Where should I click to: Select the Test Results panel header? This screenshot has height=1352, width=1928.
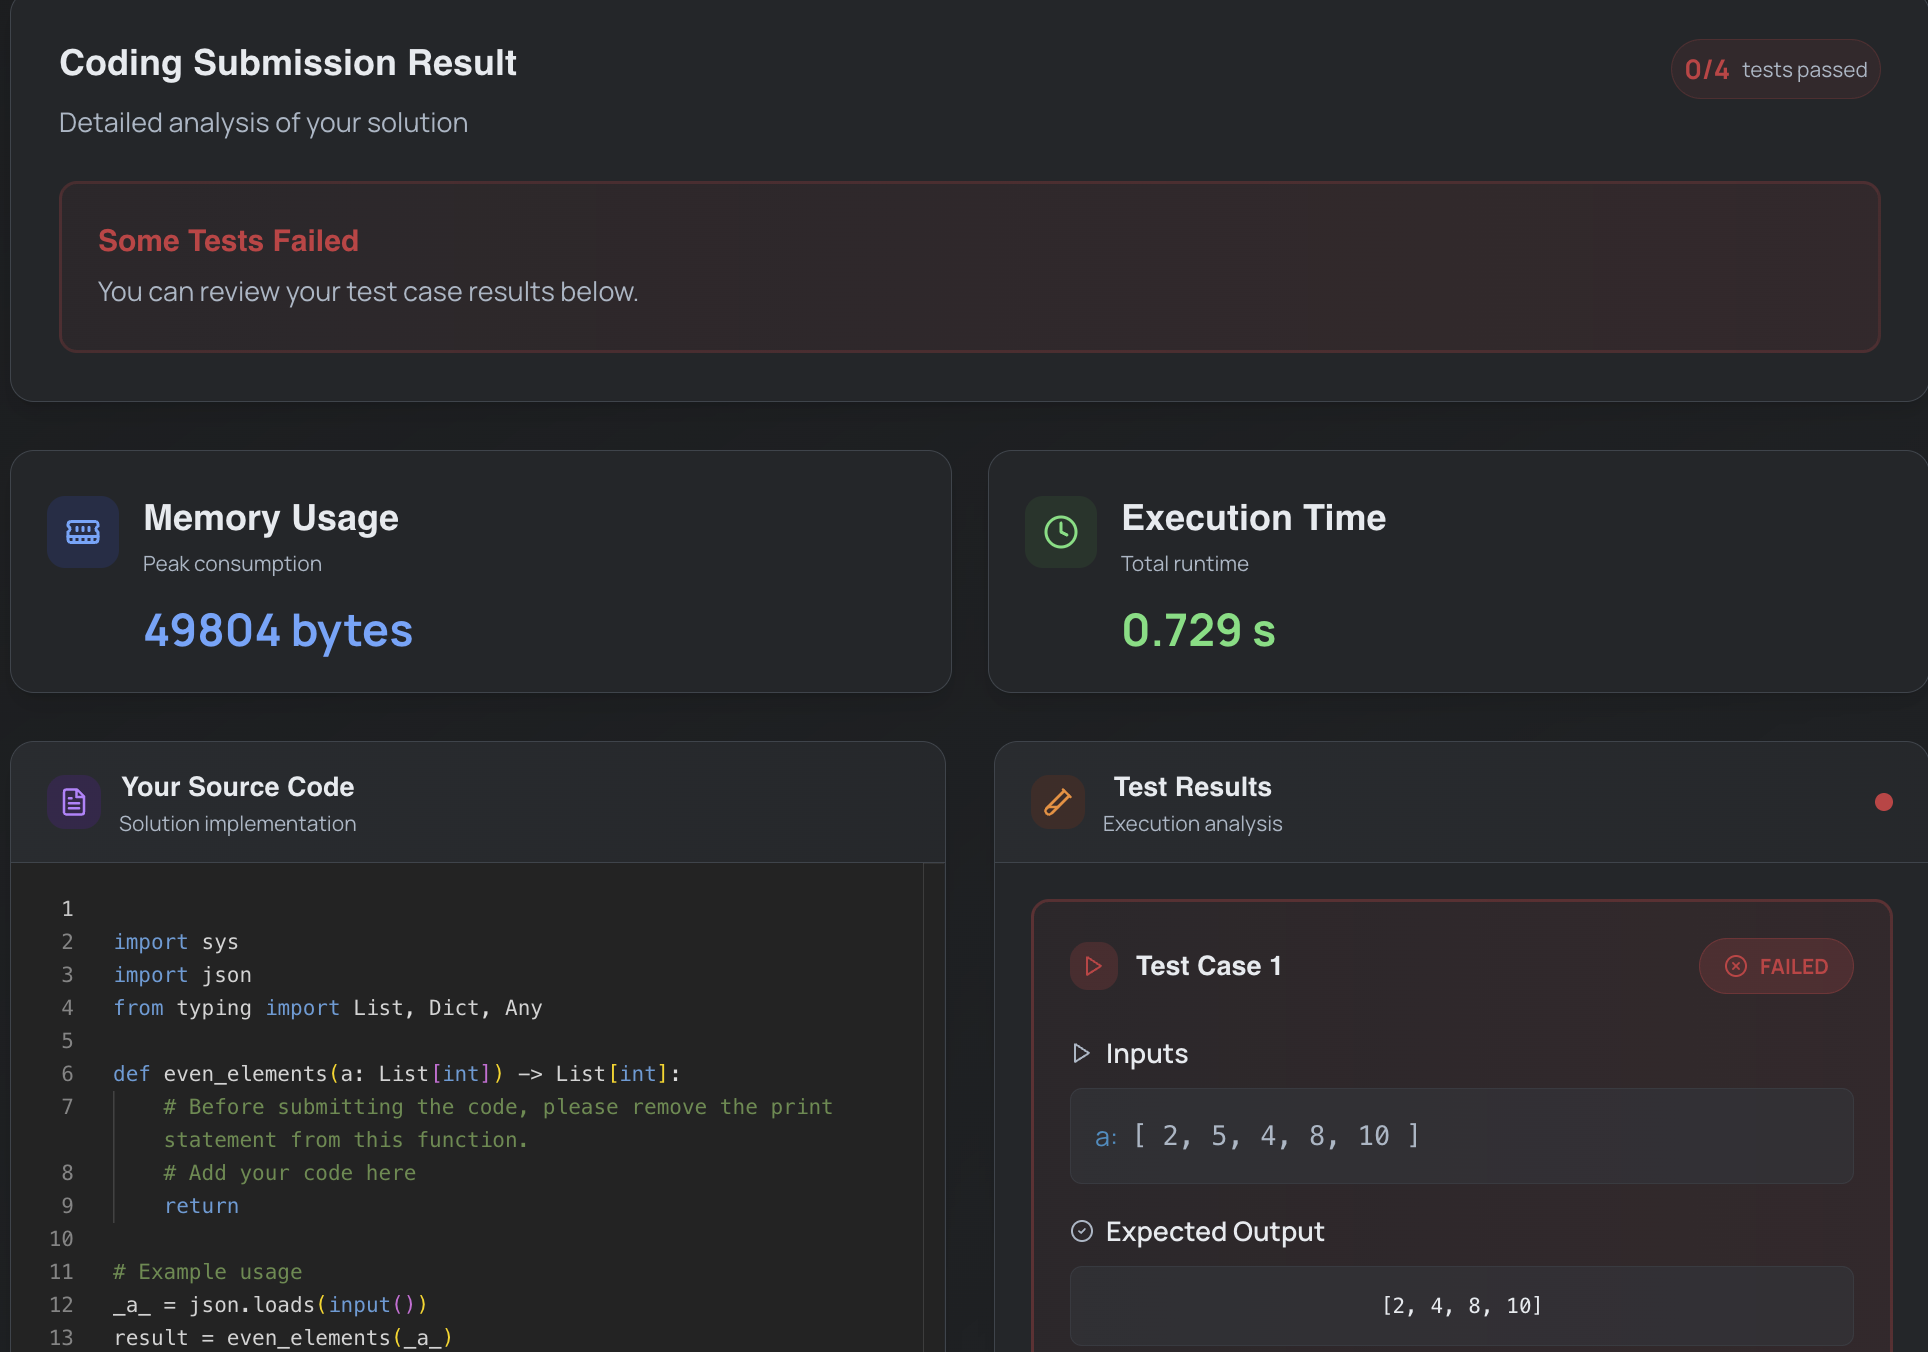tap(1192, 787)
